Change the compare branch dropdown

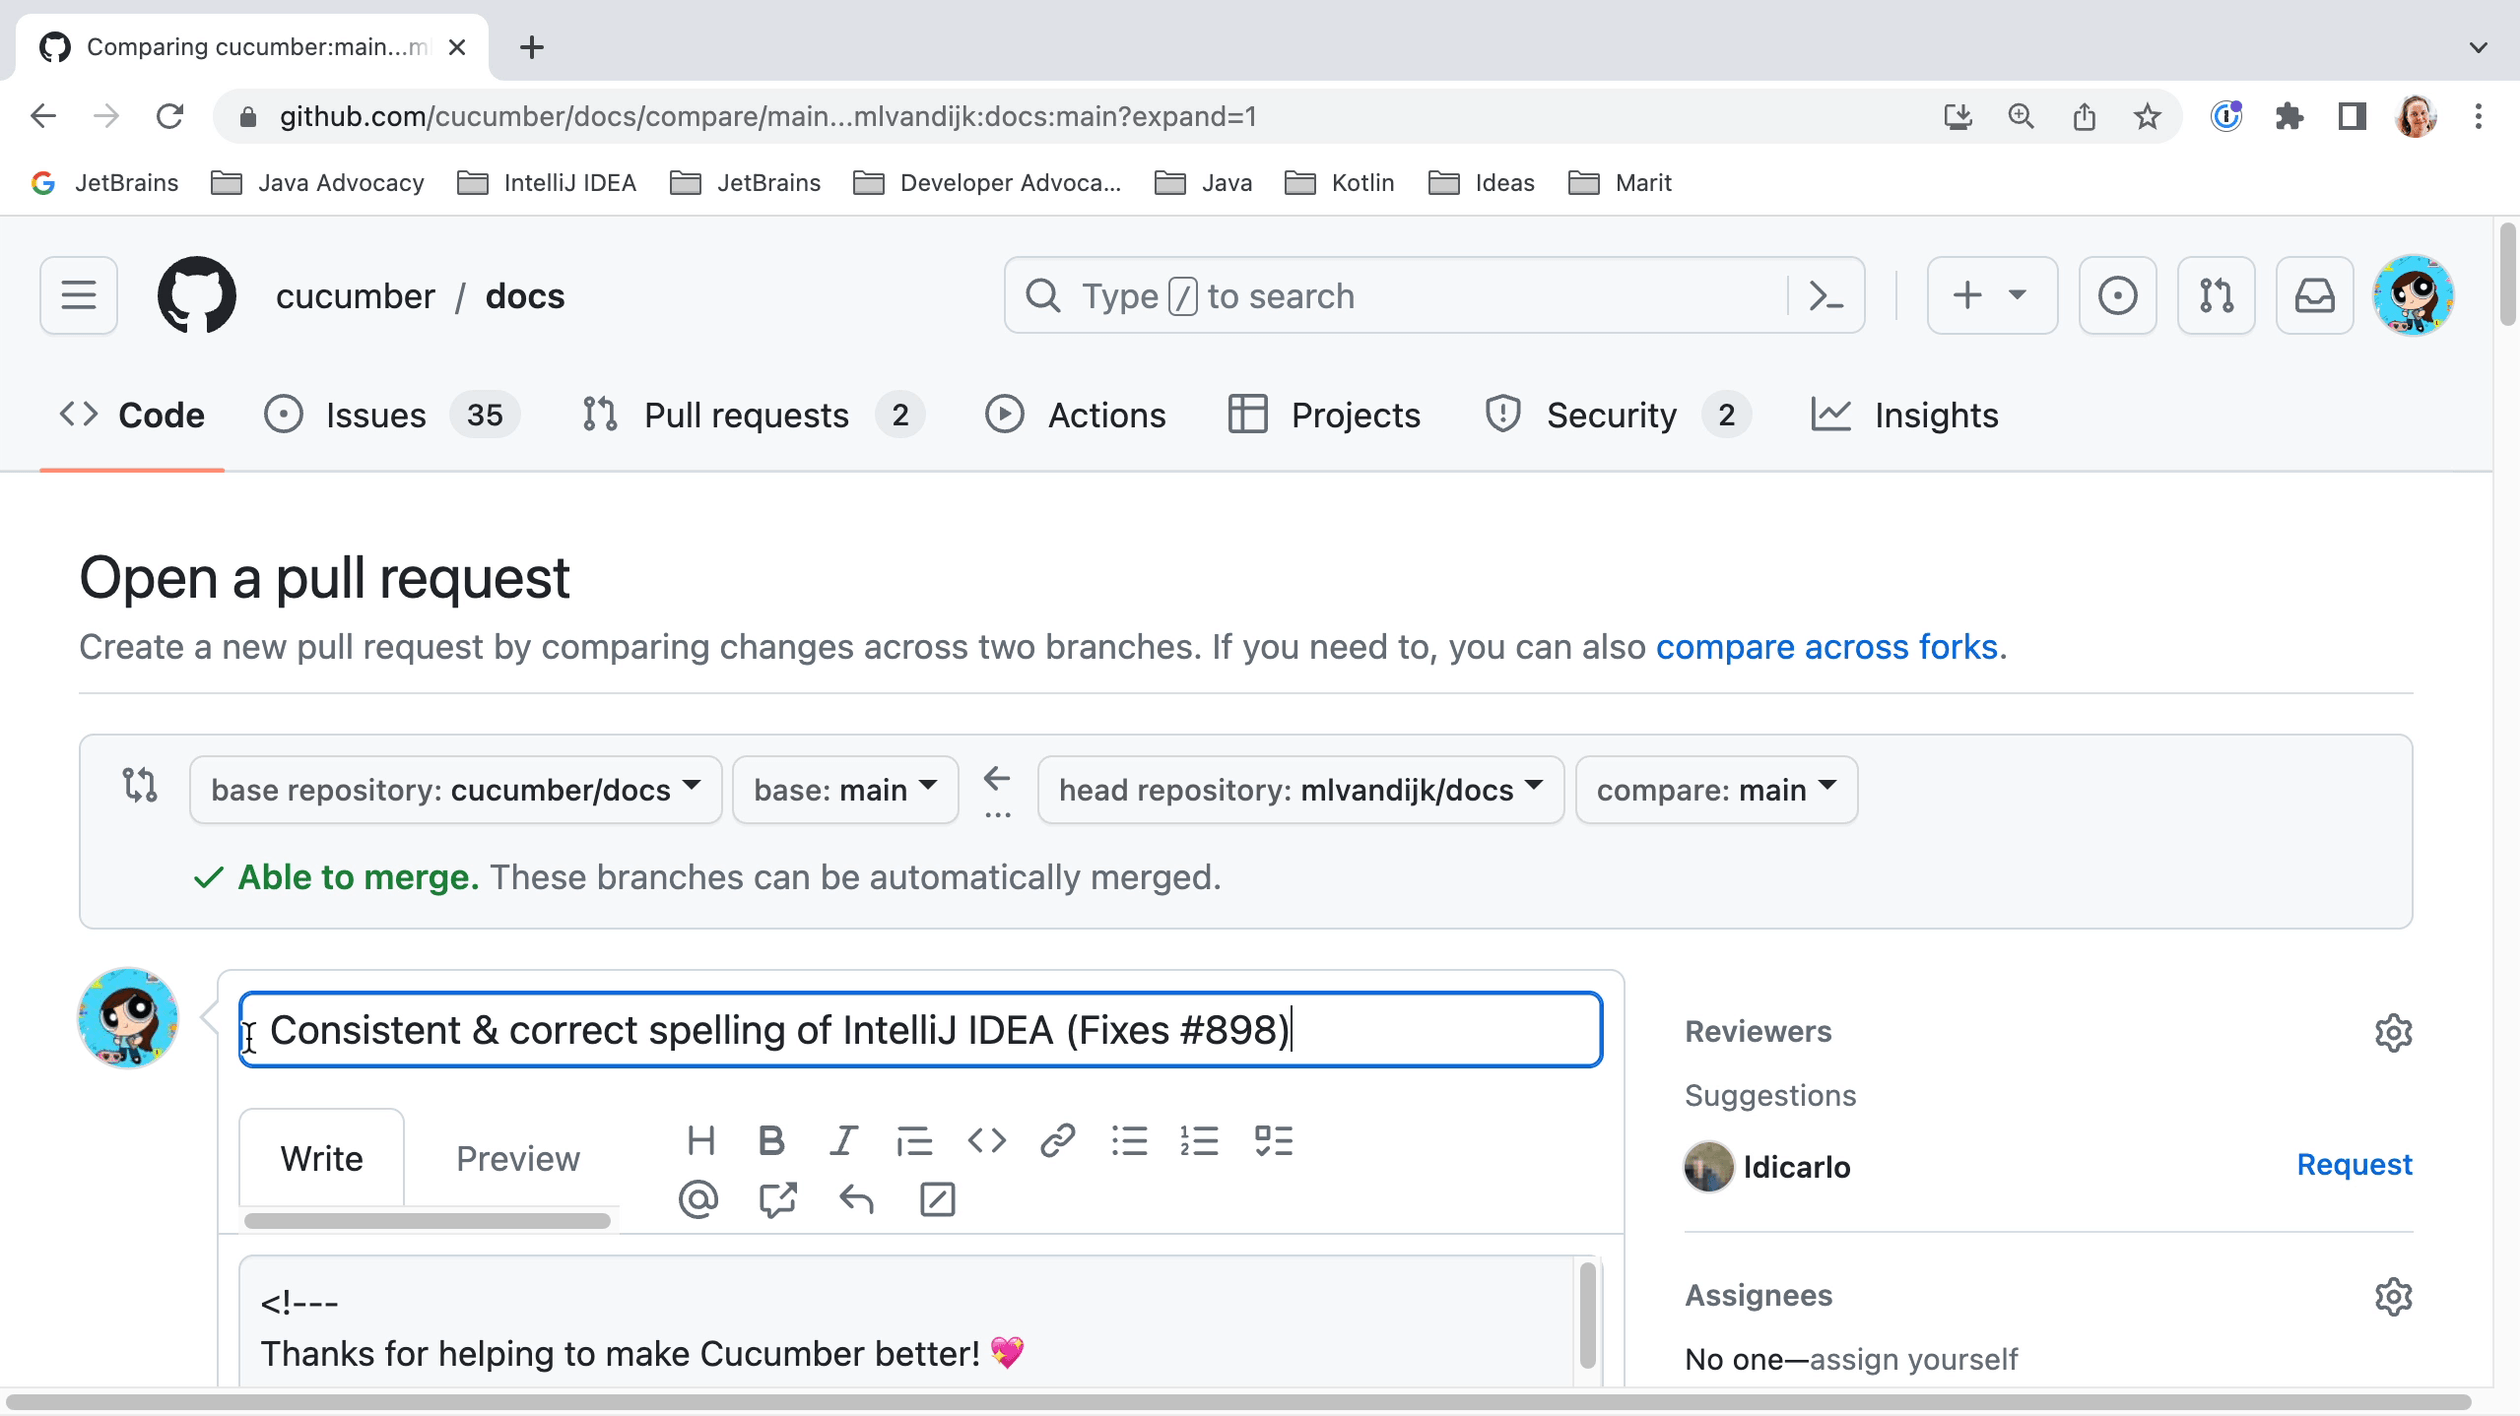(1715, 789)
